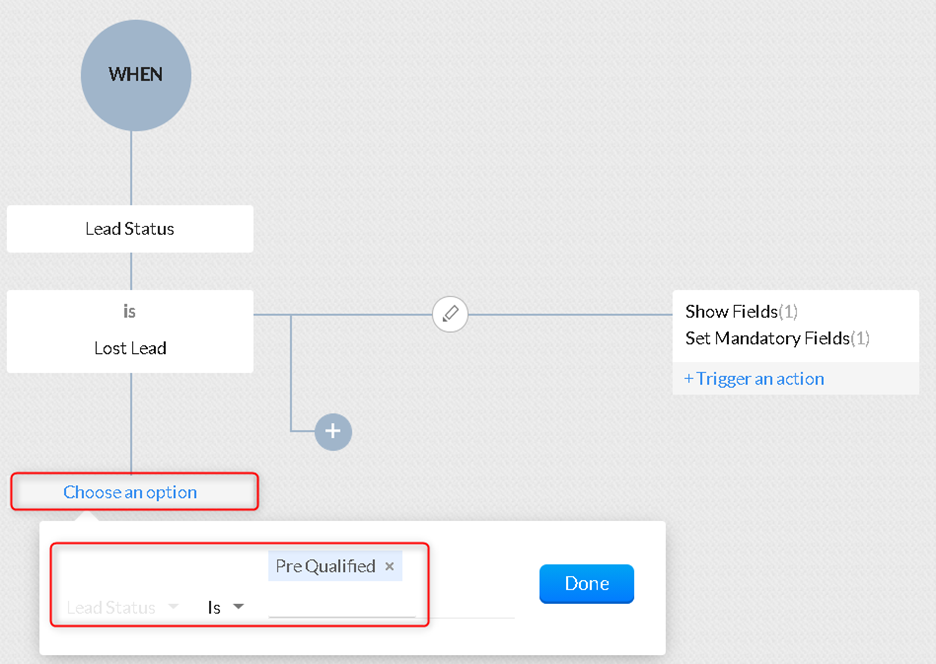Viewport: 936px width, 664px height.
Task: Click the Done button to confirm
Action: [x=586, y=583]
